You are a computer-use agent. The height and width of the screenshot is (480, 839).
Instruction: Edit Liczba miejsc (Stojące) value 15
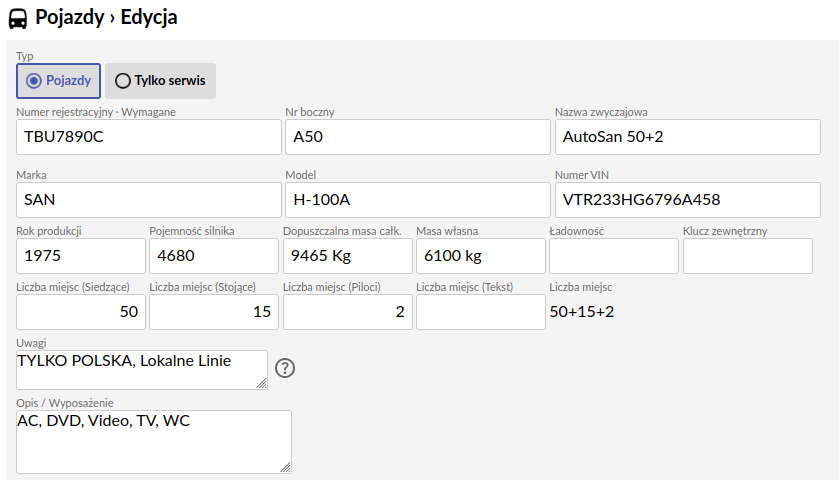coord(214,312)
